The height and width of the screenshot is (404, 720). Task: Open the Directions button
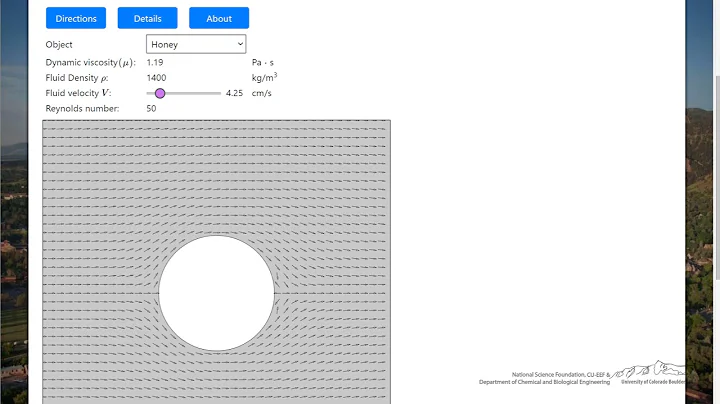[x=76, y=18]
